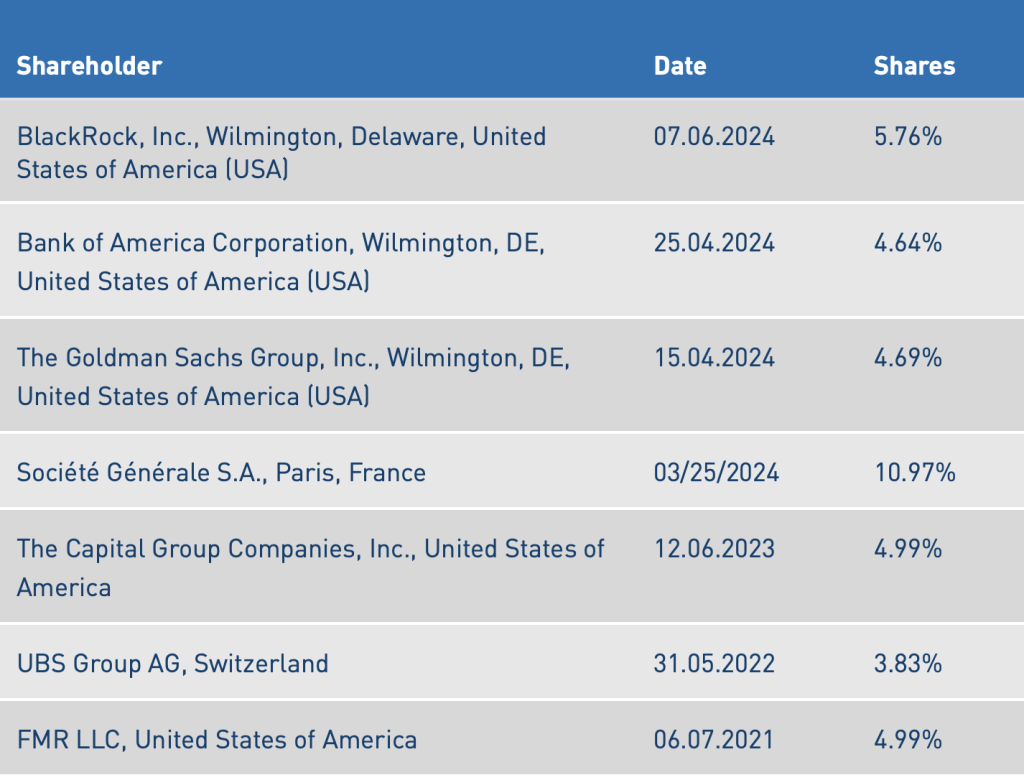Click the 15.04.2024 date value
Screen dimensions: 1024x780
point(714,357)
